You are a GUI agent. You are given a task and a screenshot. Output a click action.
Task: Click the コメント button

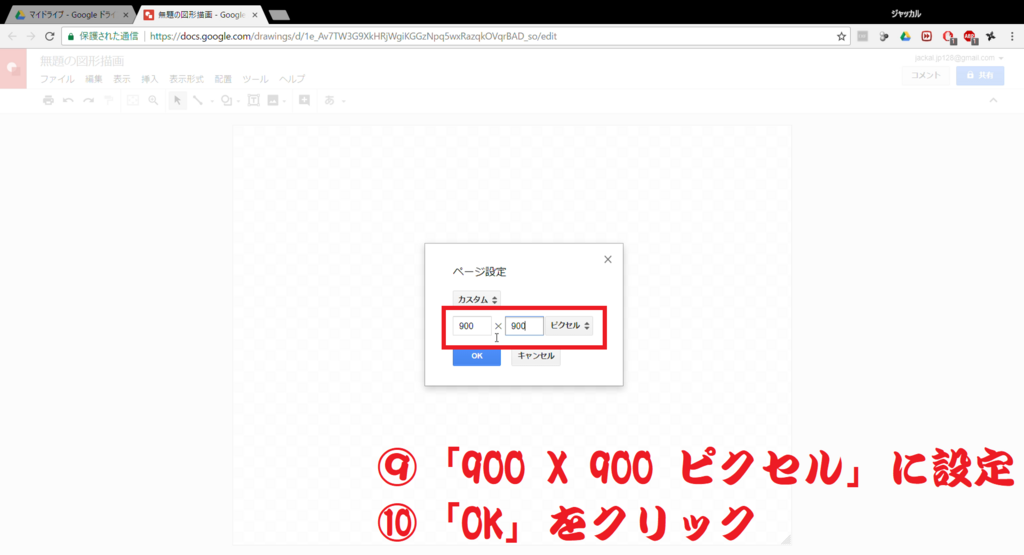click(926, 75)
